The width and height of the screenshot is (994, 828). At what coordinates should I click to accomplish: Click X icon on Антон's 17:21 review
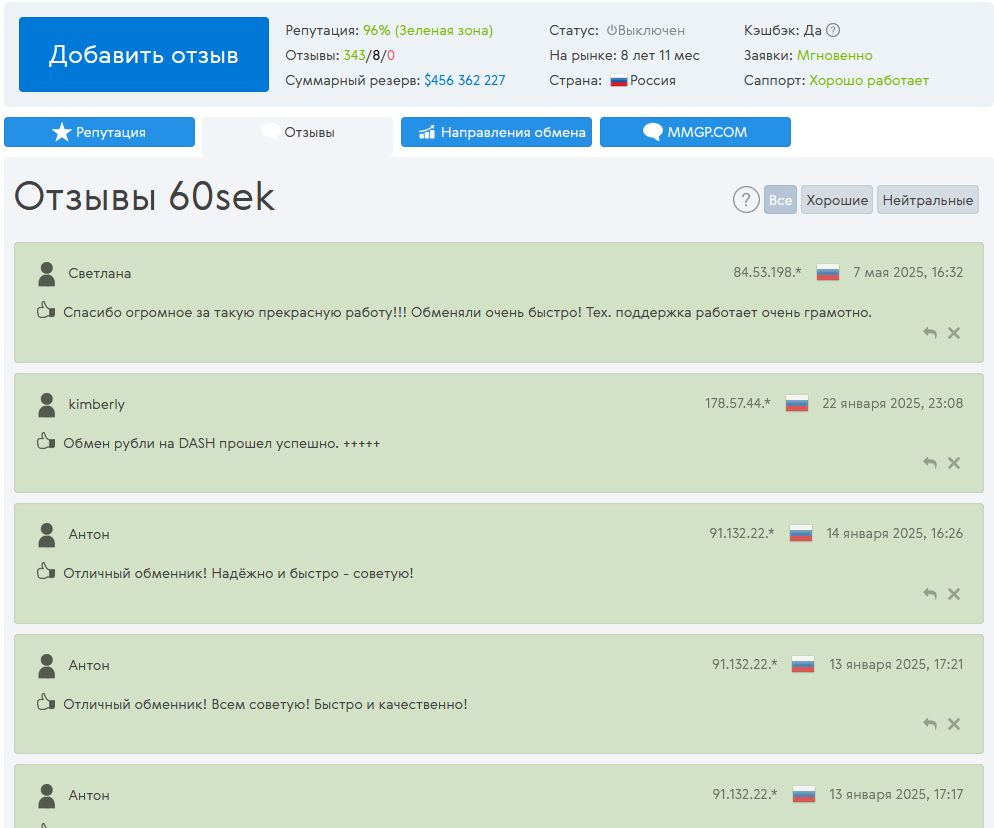click(x=954, y=724)
